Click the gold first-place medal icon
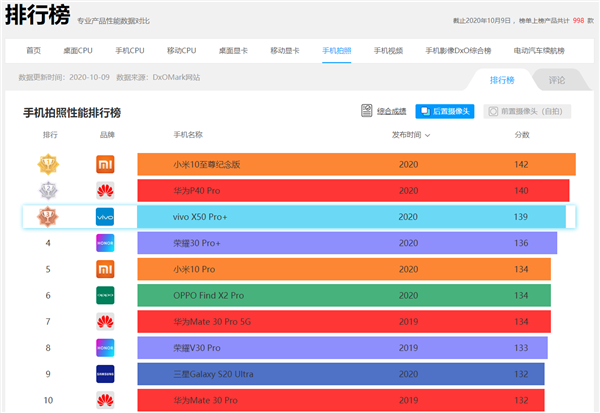The height and width of the screenshot is (413, 600). [48, 164]
